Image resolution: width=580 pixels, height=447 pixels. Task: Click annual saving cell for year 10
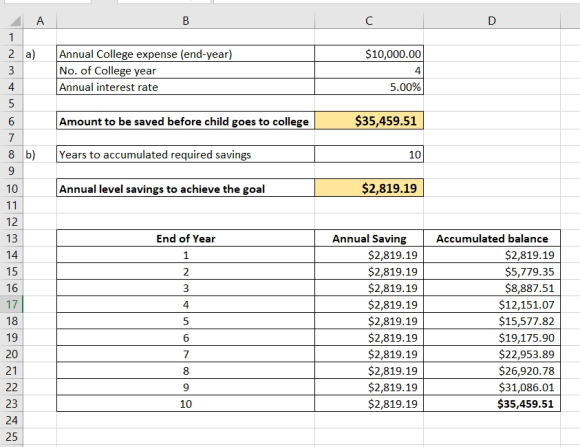pos(369,404)
